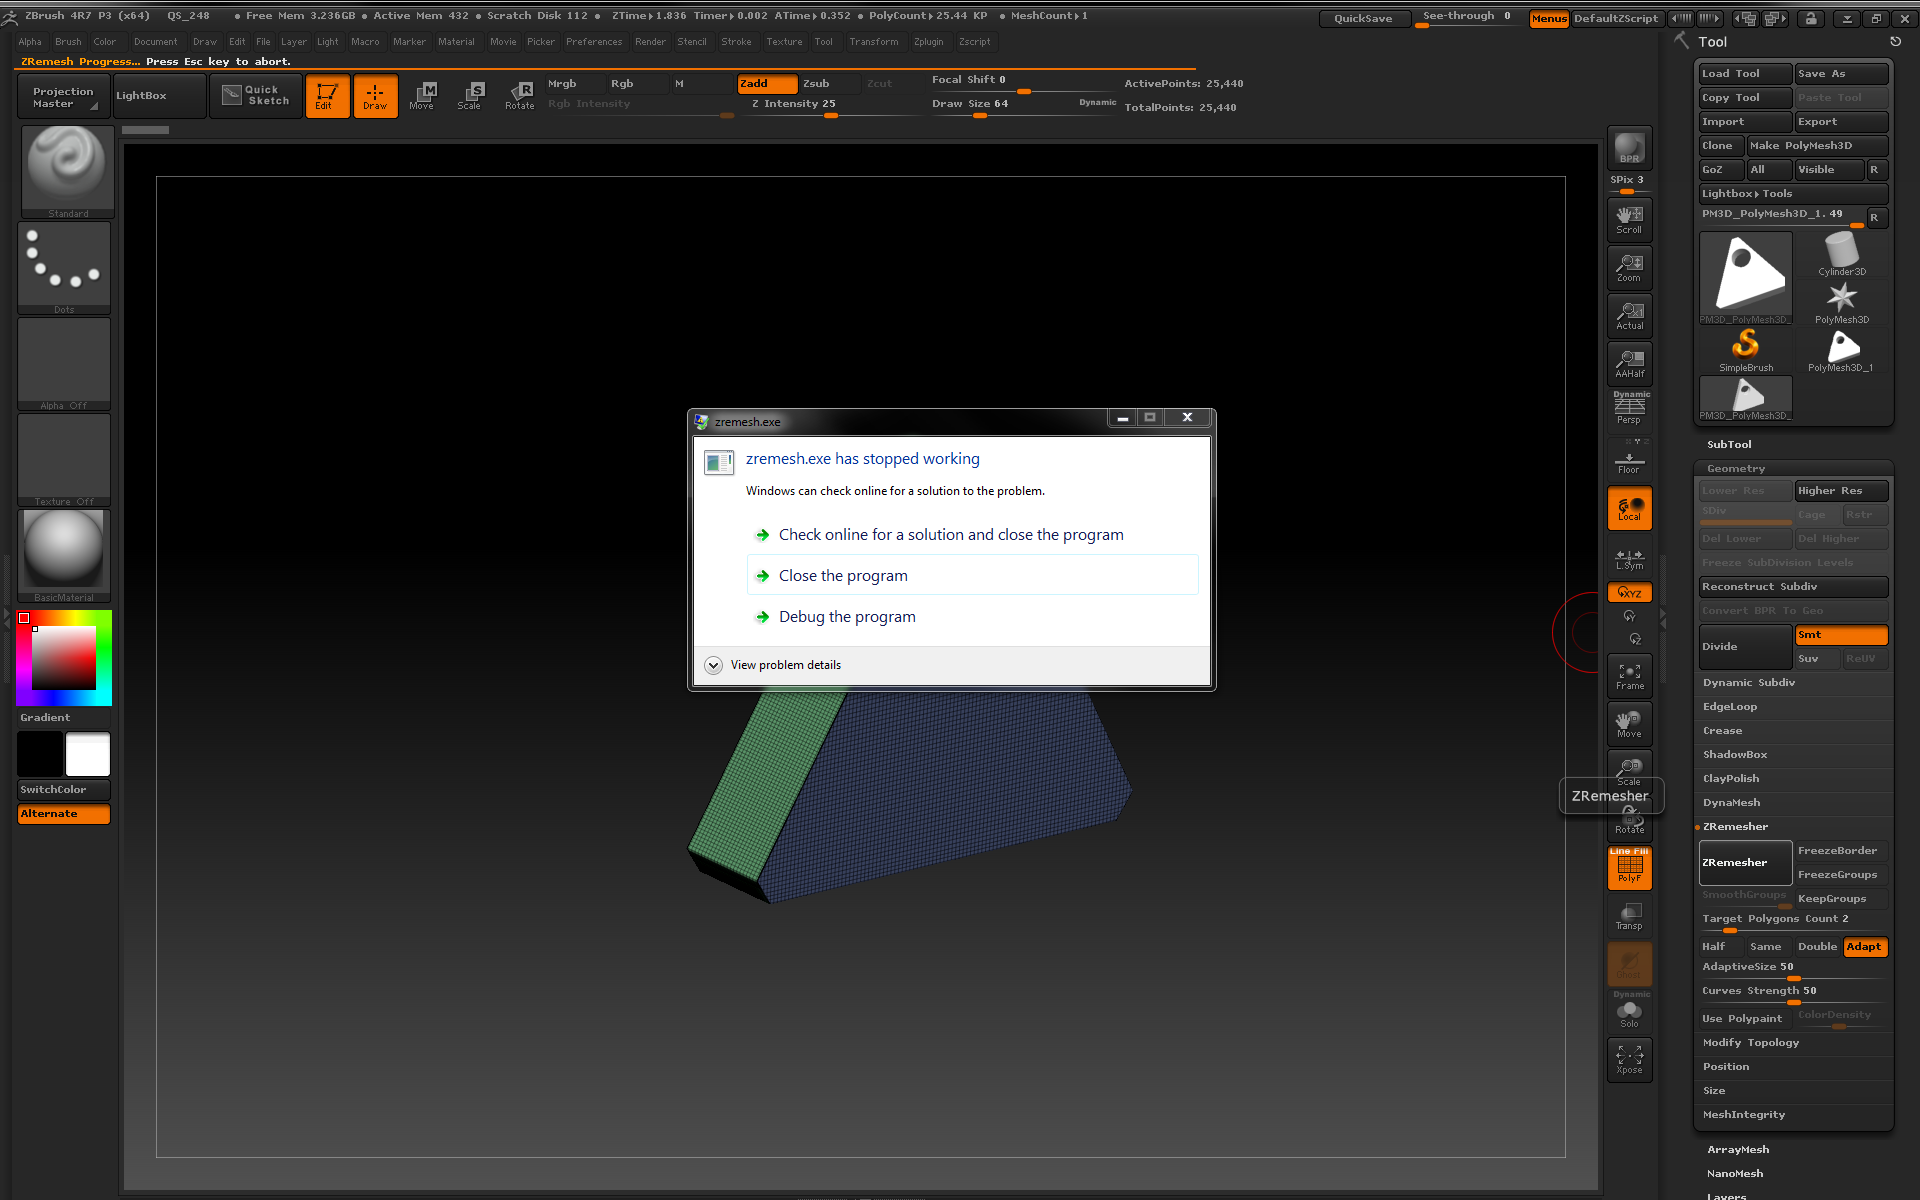Select the Edit mode button
This screenshot has height=1200, width=1920.
pyautogui.click(x=327, y=96)
